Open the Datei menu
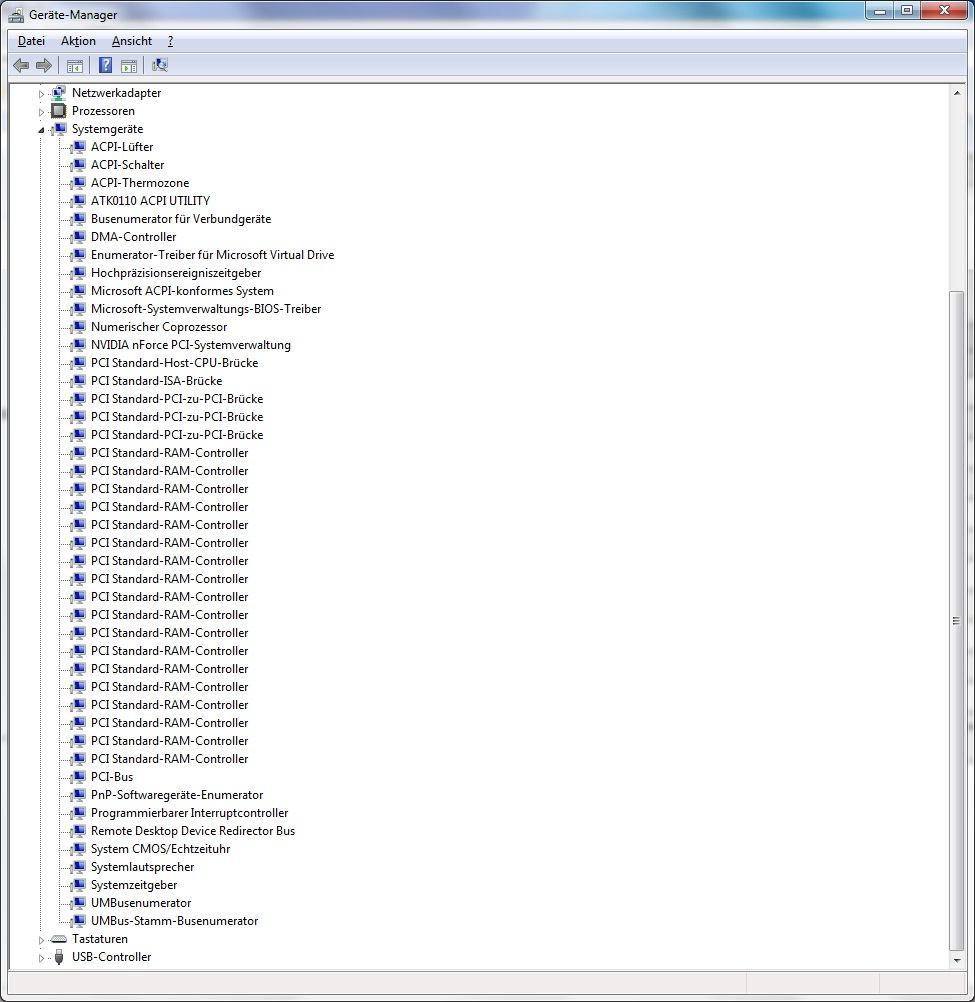The width and height of the screenshot is (975, 1002). click(31, 41)
